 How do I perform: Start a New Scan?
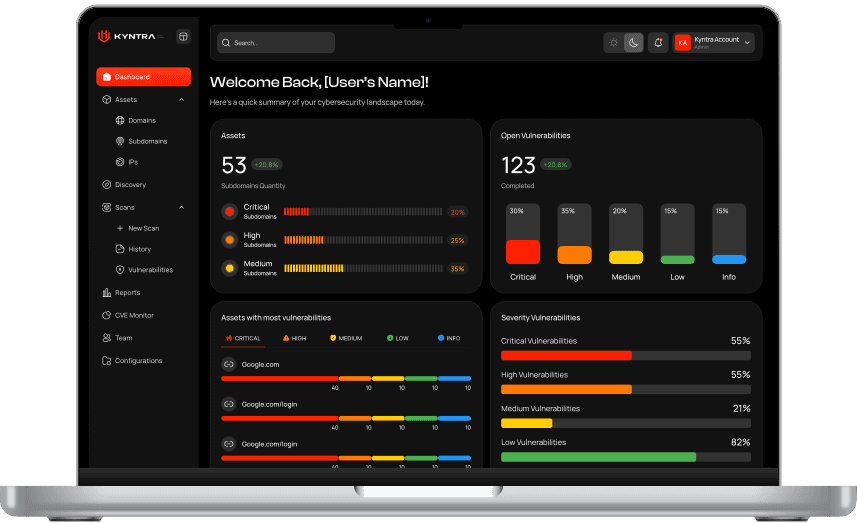pos(143,229)
